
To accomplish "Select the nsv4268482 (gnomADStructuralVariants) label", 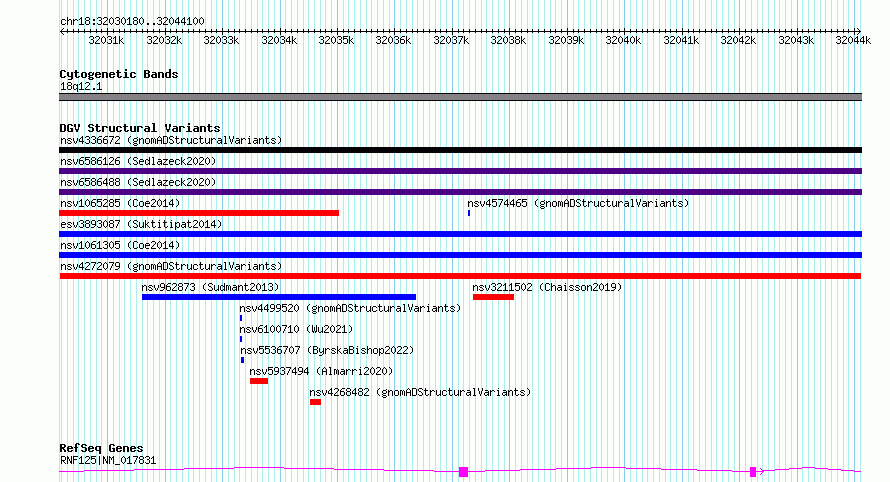I will click(x=420, y=392).
